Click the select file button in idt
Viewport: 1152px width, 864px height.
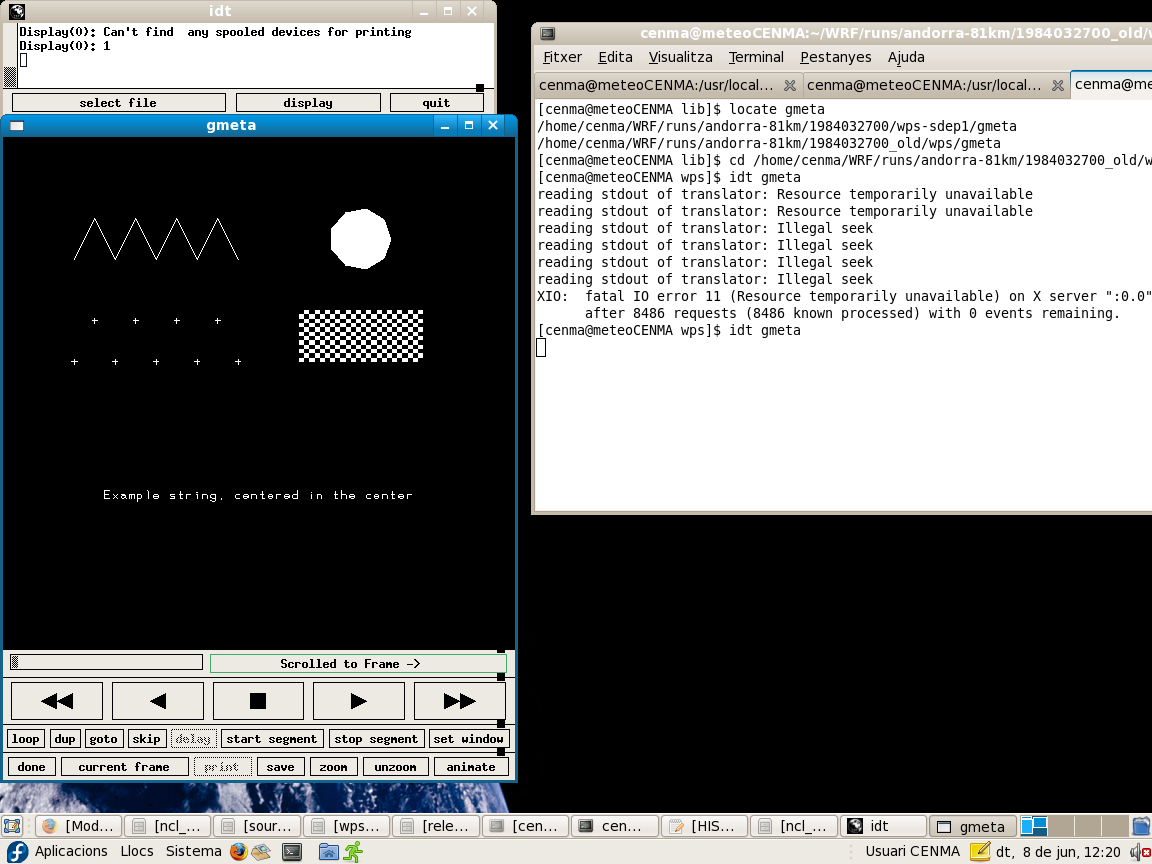[118, 102]
